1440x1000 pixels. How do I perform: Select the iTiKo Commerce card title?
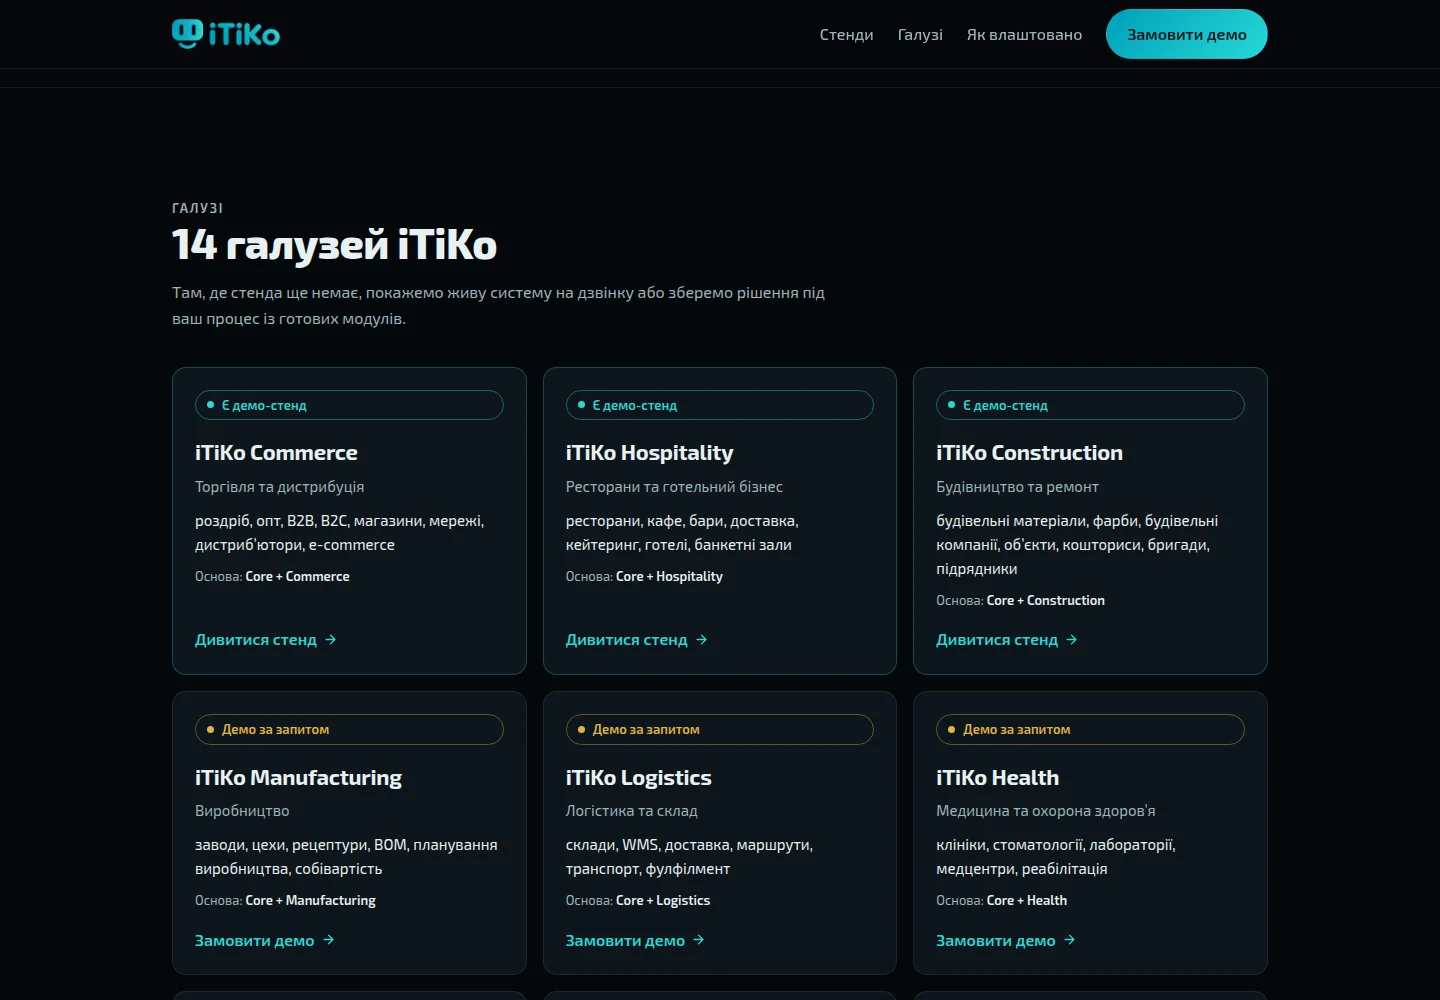(276, 453)
